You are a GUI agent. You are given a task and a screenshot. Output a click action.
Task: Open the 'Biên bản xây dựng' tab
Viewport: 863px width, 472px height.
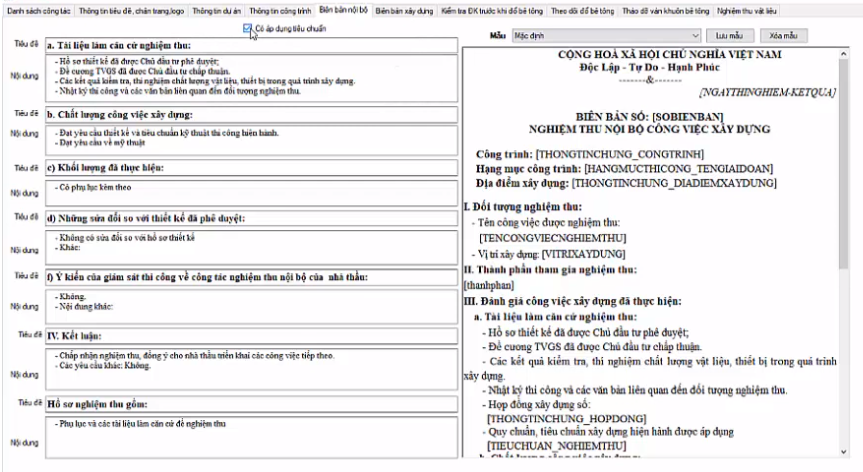click(405, 11)
